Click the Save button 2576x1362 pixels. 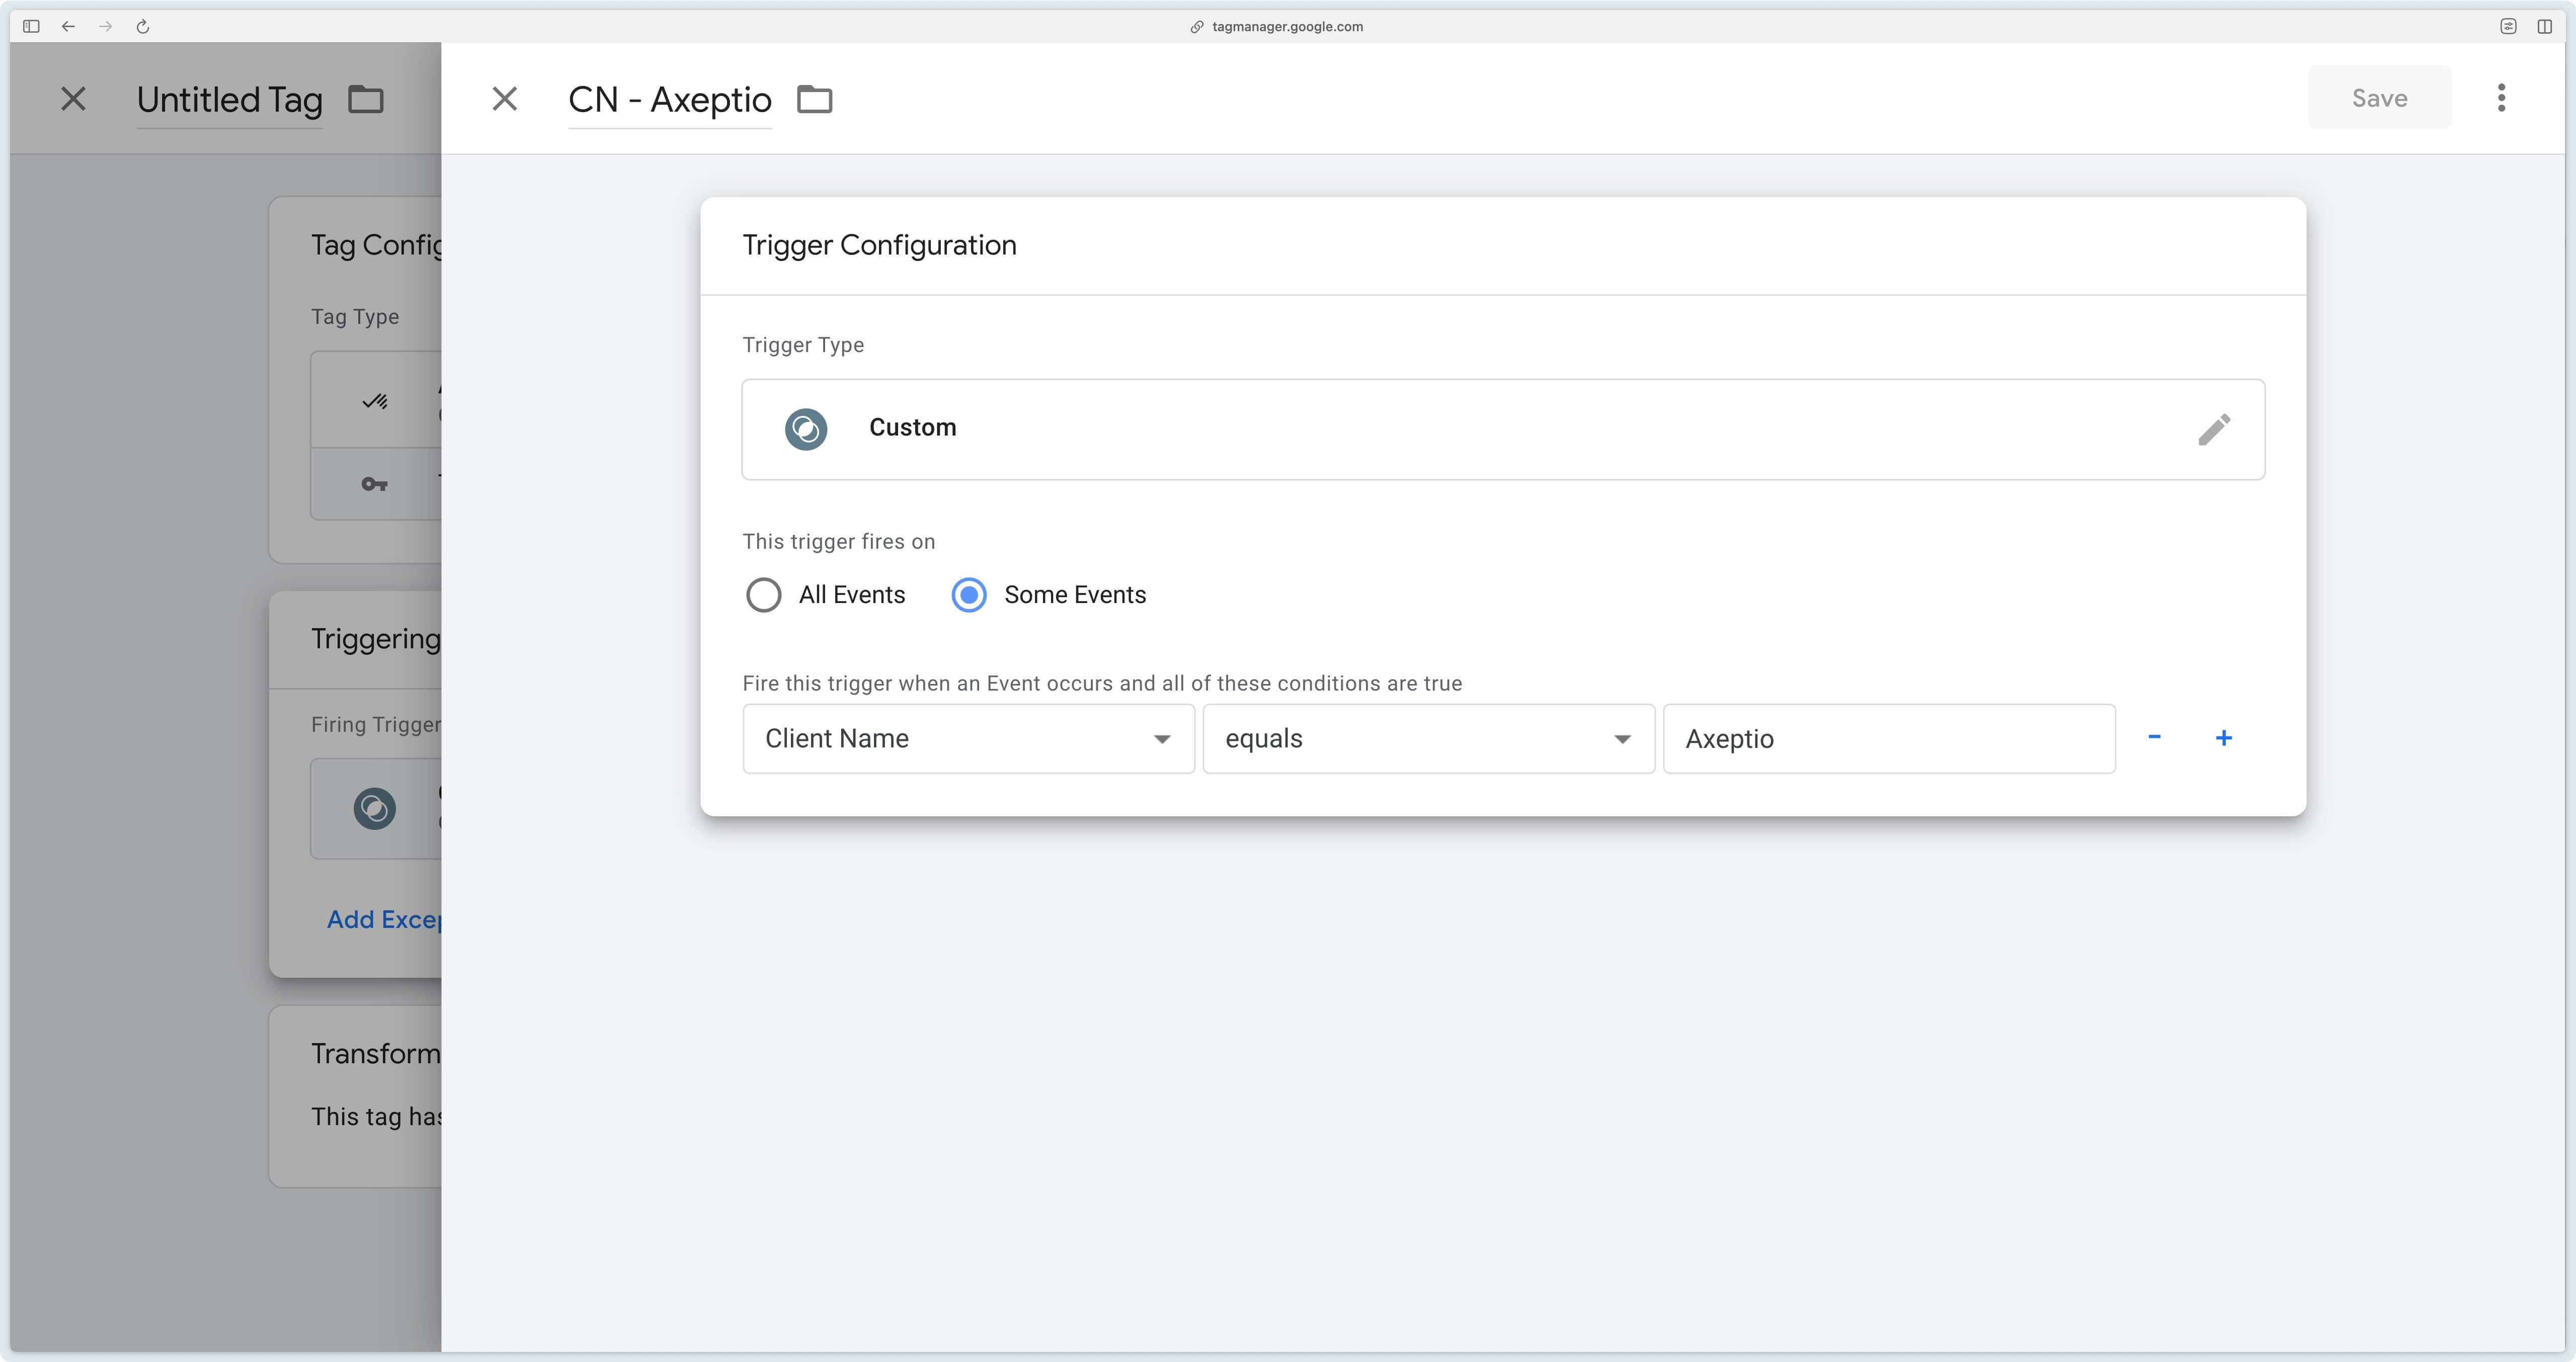2379,98
